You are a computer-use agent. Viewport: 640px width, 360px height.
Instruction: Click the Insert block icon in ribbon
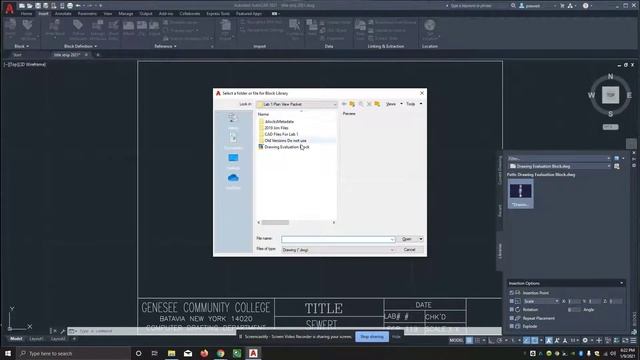point(11,25)
